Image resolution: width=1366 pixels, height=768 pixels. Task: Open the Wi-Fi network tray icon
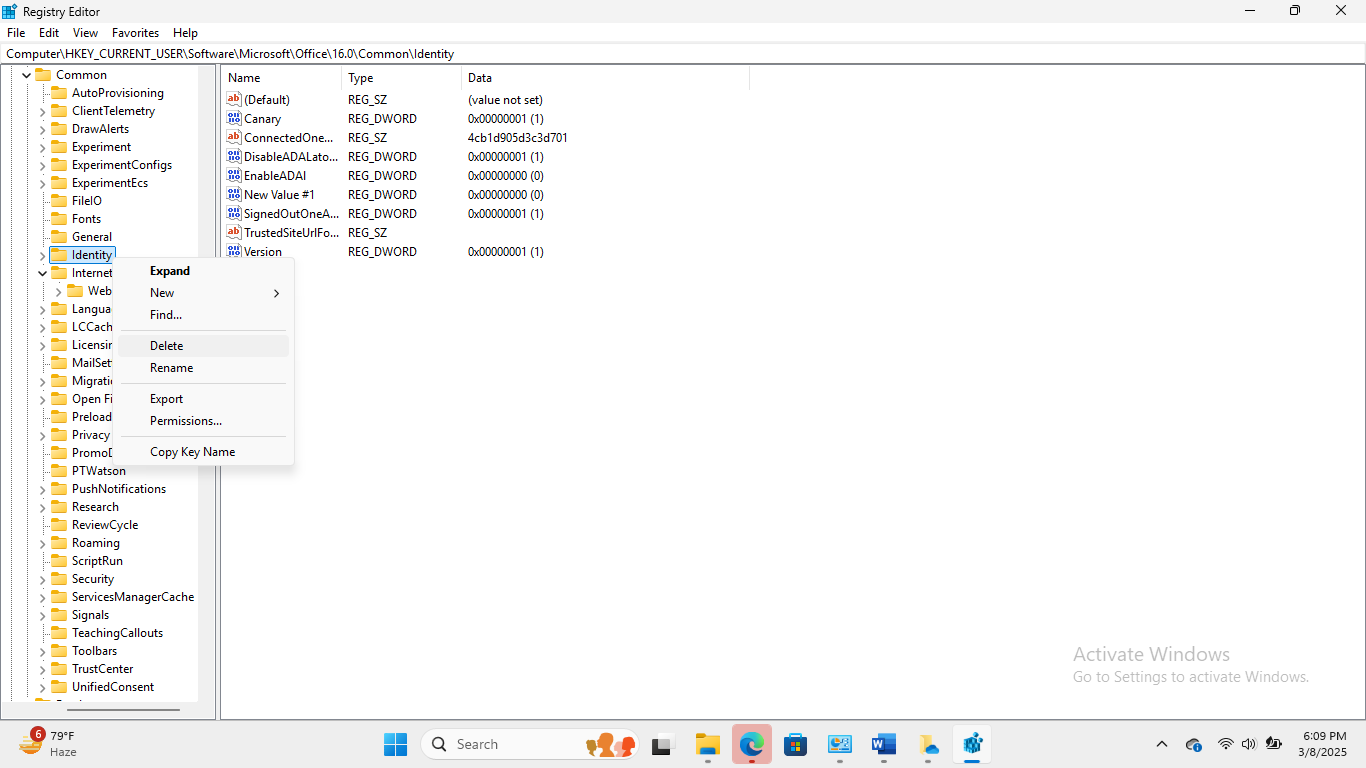click(1225, 744)
